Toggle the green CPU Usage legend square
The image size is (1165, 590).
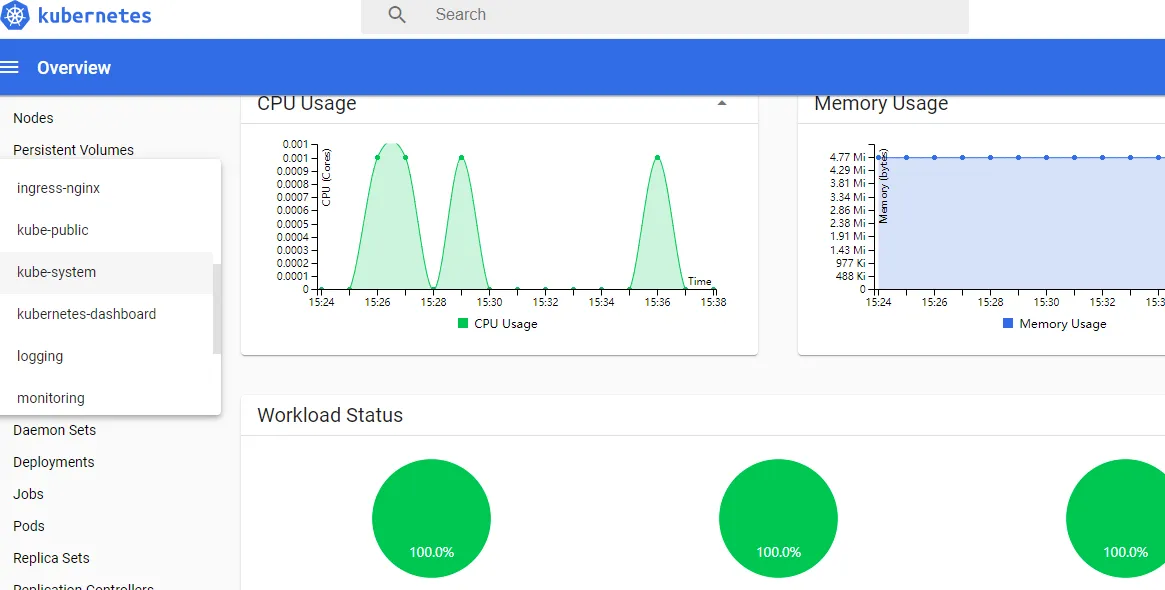pyautogui.click(x=463, y=323)
